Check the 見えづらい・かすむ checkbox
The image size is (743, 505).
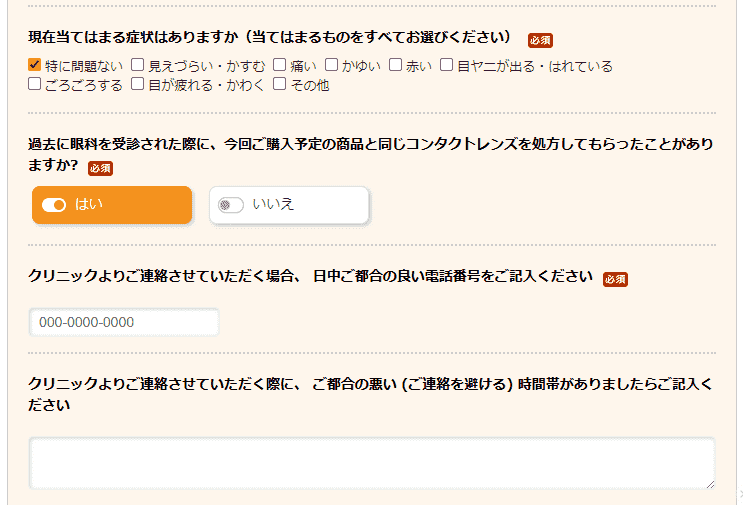click(x=137, y=64)
